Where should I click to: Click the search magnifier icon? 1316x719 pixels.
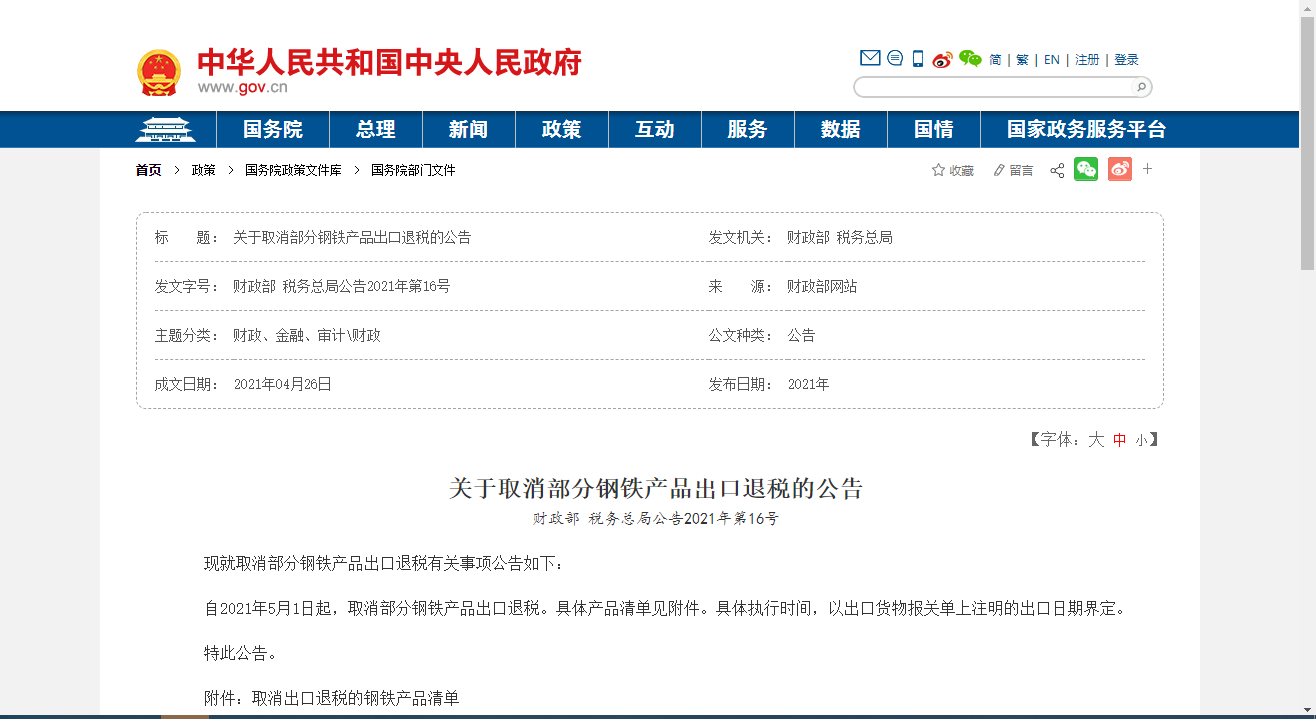click(x=1141, y=87)
